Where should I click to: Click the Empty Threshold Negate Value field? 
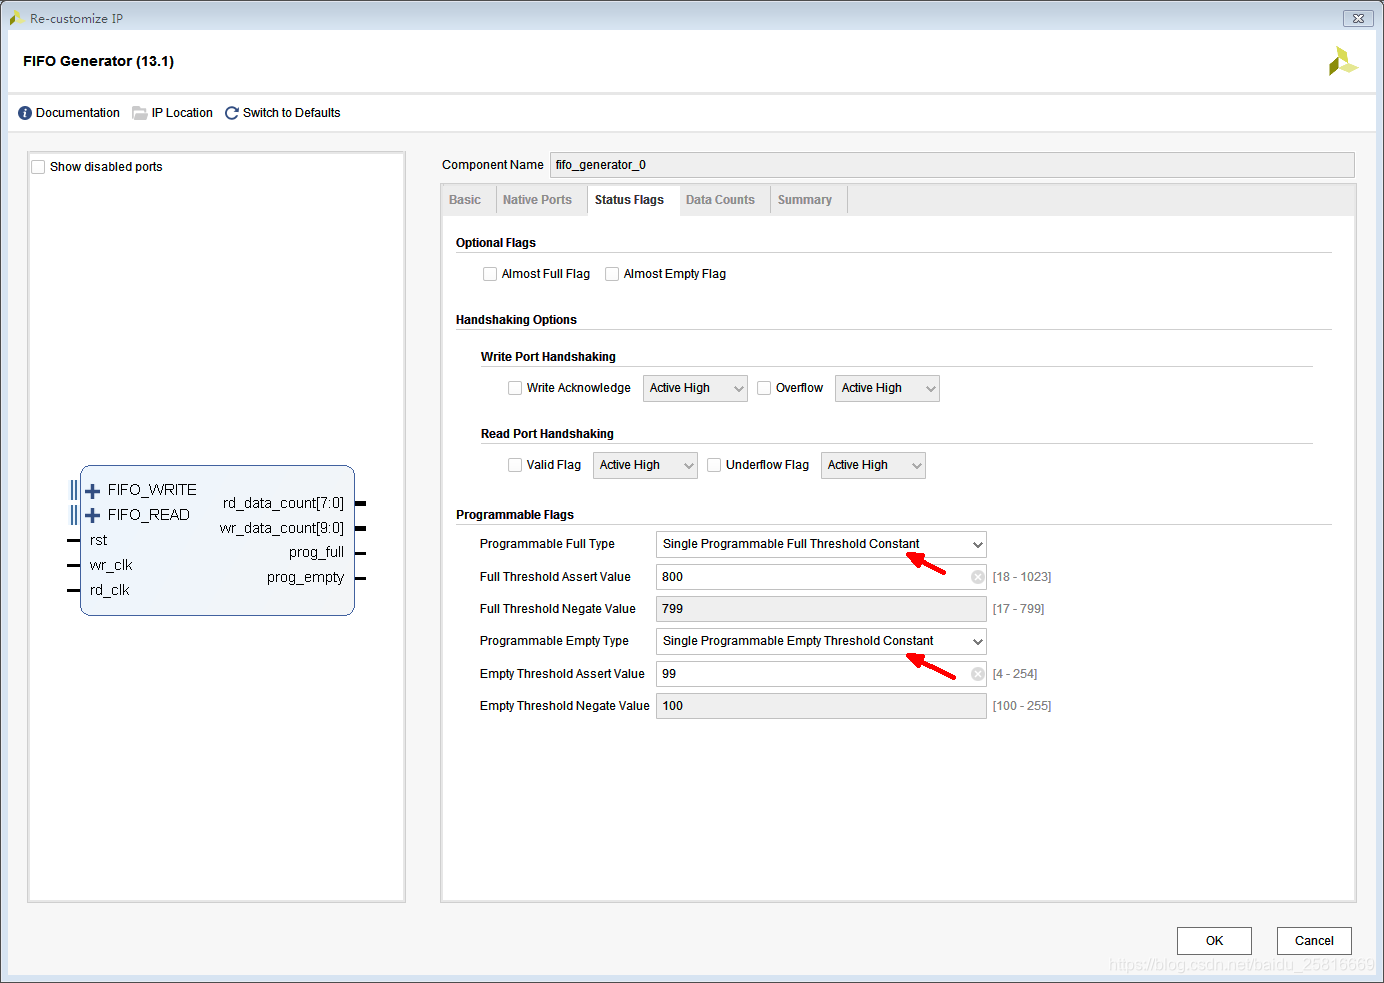click(x=821, y=706)
